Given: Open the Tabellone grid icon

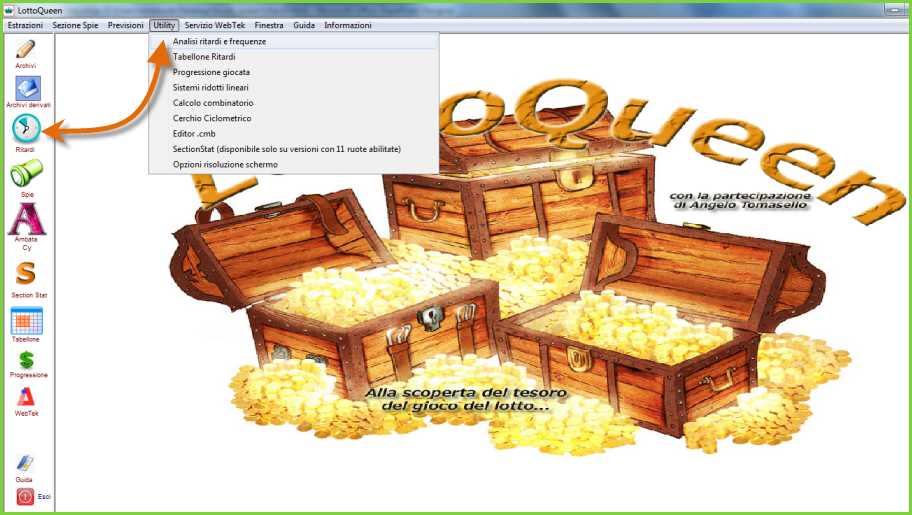Looking at the screenshot, I should pos(26,321).
